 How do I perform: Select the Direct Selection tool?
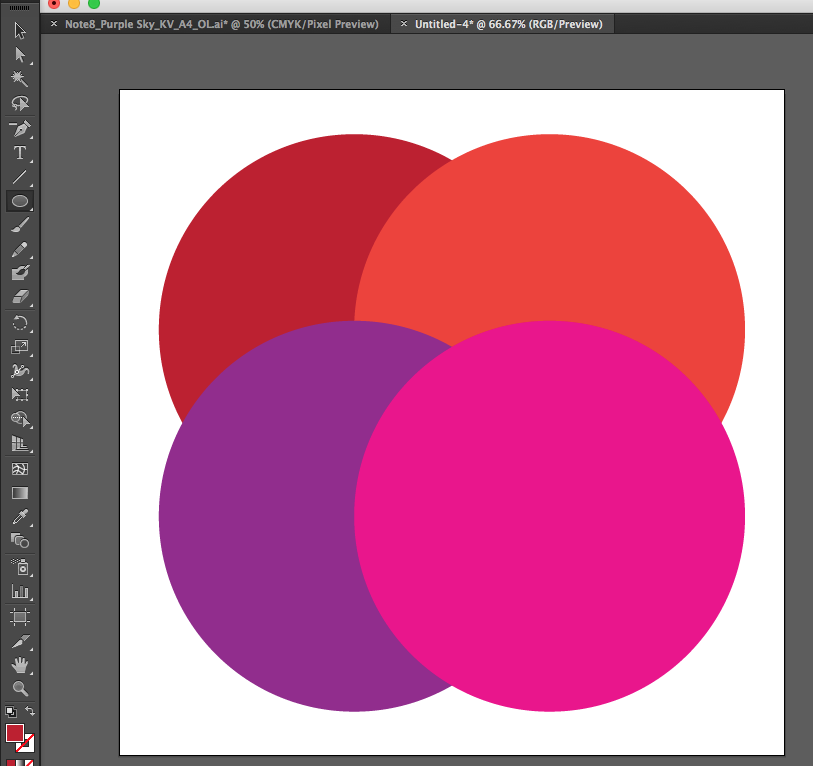point(20,54)
